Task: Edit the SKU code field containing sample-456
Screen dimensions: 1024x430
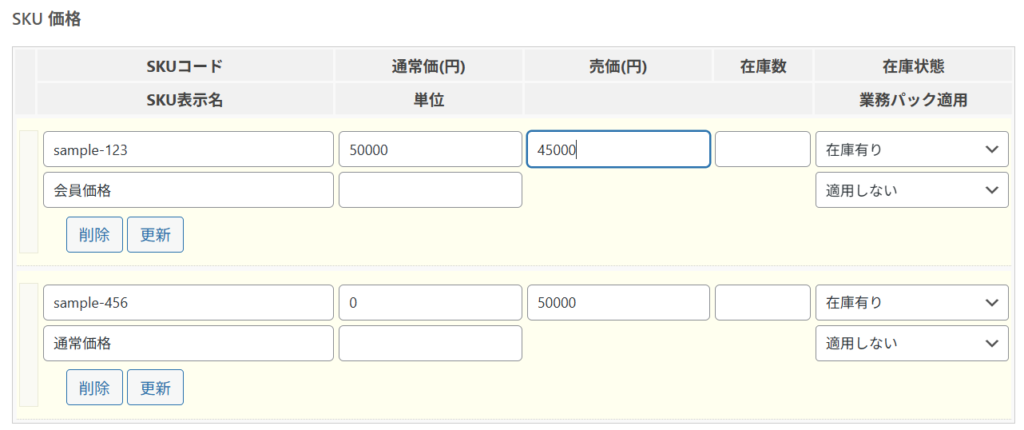Action: 188,303
